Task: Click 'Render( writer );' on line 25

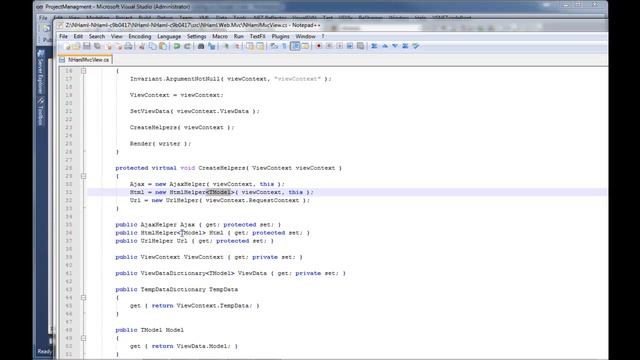Action: click(x=160, y=144)
